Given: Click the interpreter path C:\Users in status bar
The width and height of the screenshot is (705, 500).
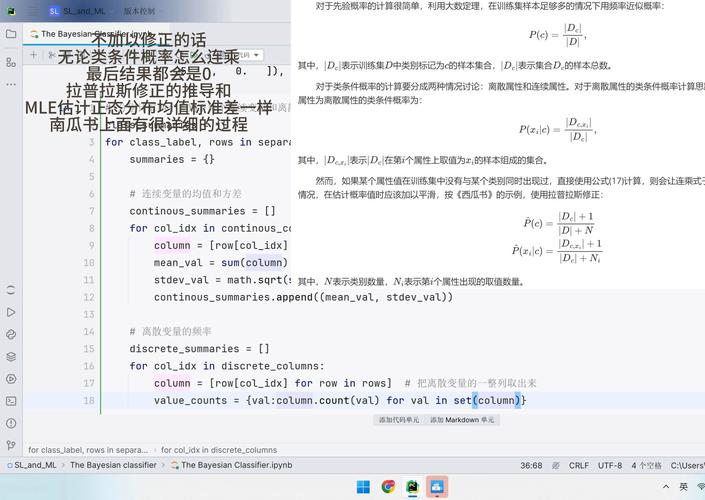Looking at the screenshot, I should [687, 465].
